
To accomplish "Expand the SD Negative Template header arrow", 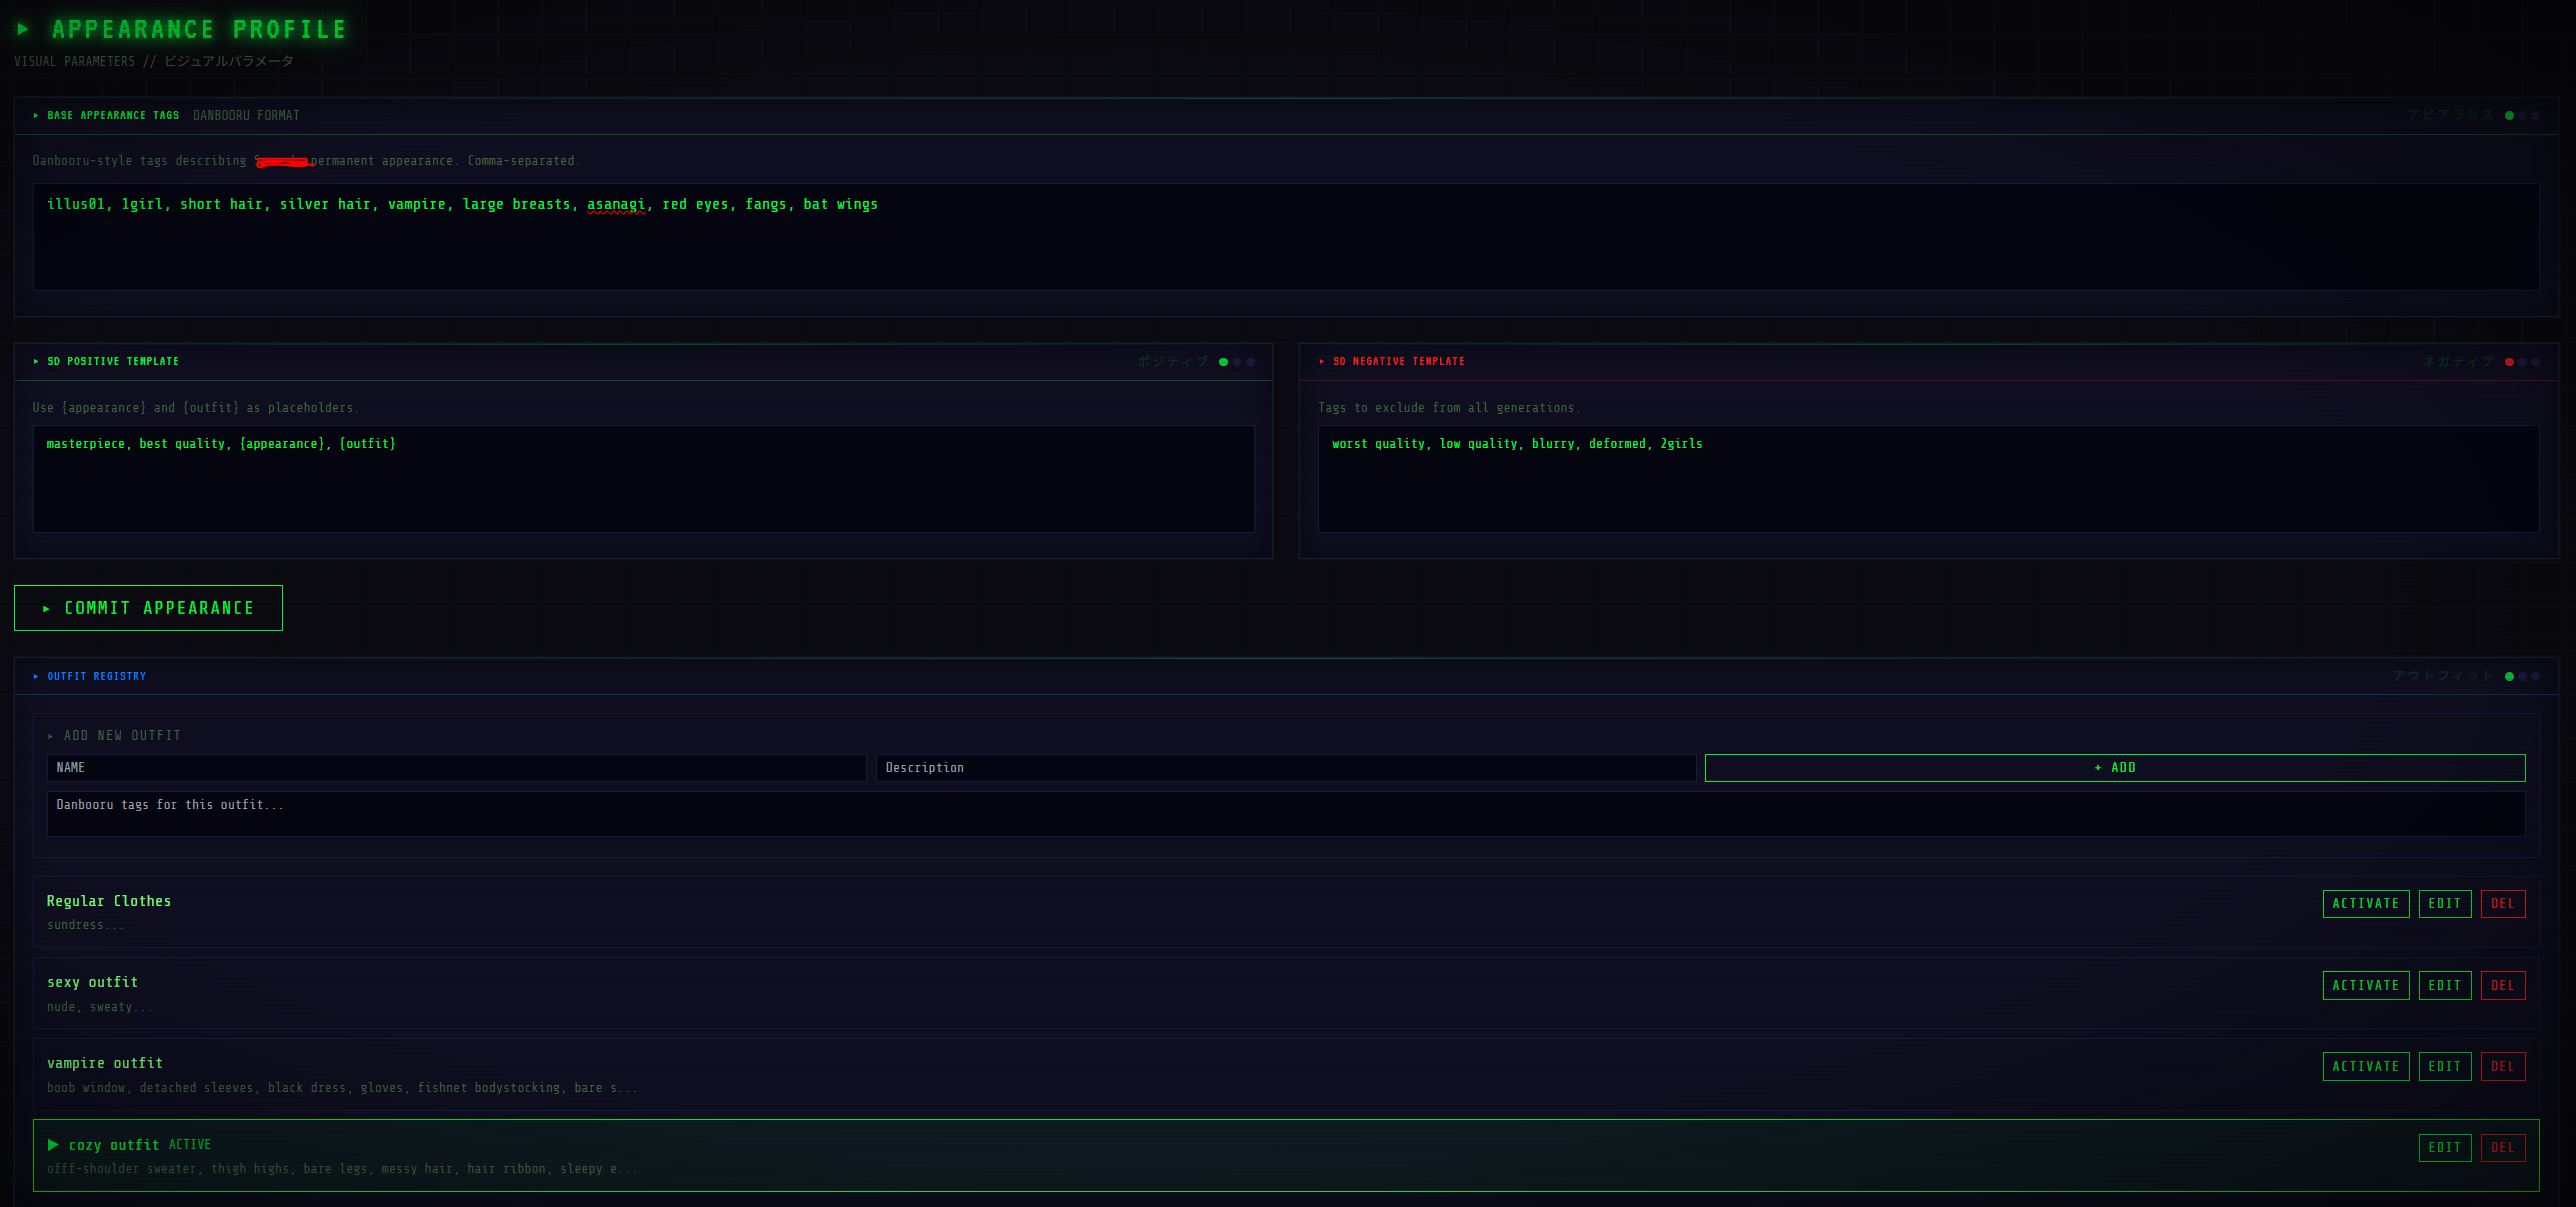I will [1322, 362].
